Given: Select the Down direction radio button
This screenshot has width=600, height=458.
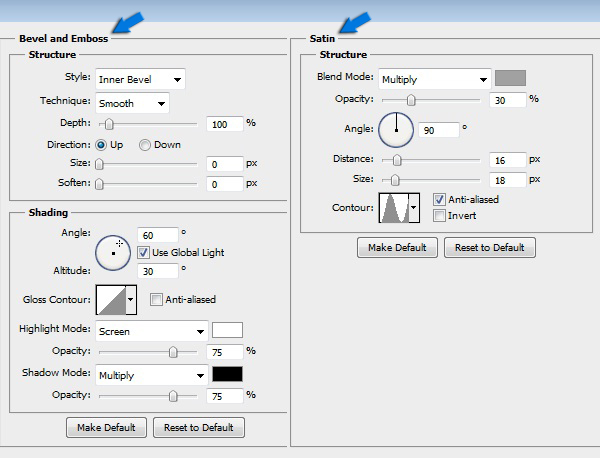Looking at the screenshot, I should (145, 145).
